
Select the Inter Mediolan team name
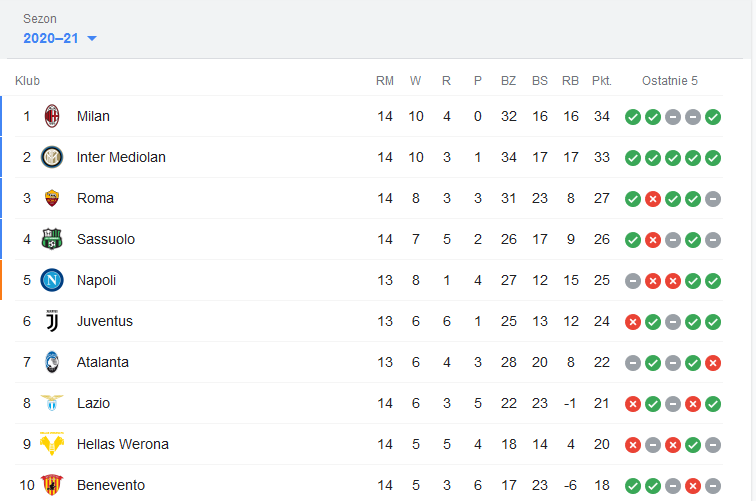(x=121, y=157)
